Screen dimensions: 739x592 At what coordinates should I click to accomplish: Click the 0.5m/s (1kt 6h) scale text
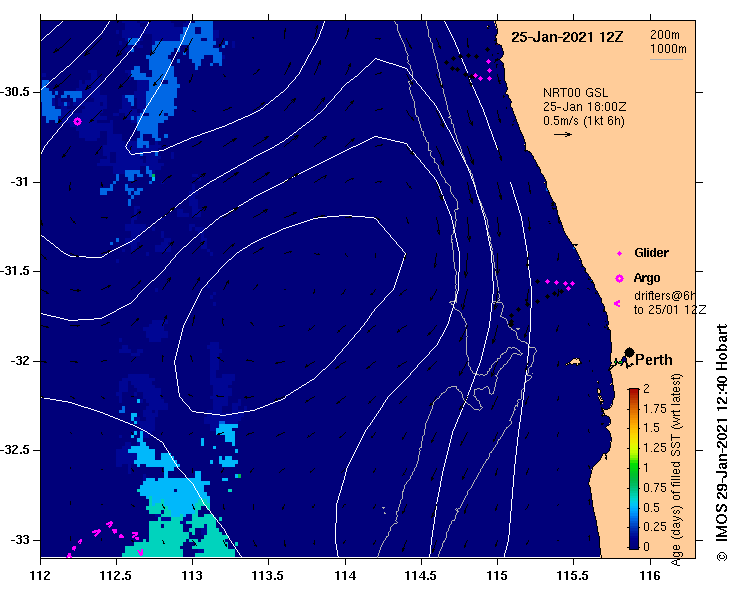583,121
